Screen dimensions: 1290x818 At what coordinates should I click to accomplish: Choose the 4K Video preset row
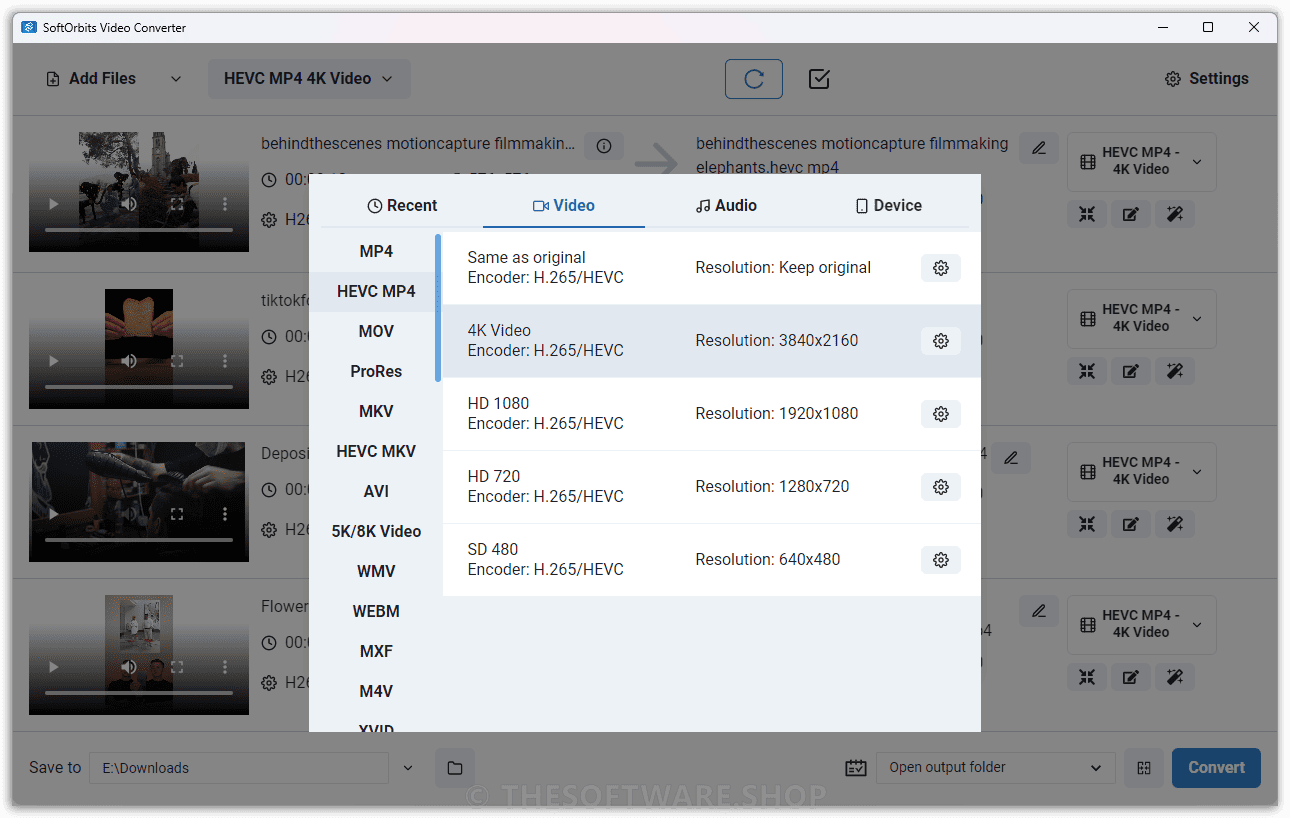pos(711,341)
